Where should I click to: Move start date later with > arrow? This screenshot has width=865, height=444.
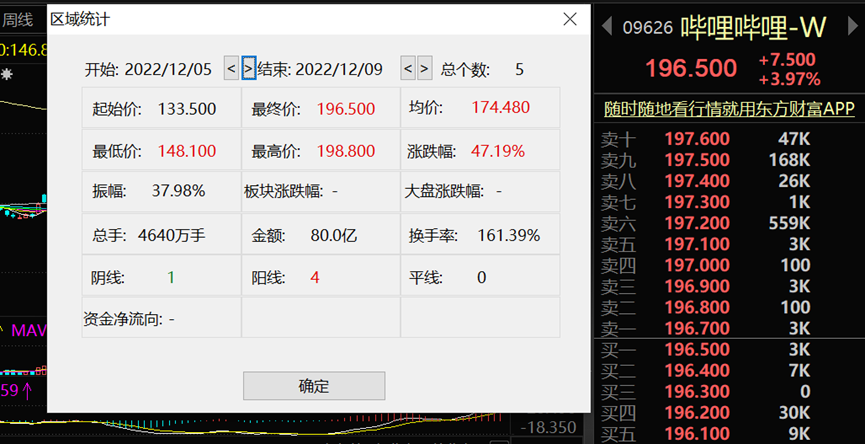pyautogui.click(x=249, y=68)
